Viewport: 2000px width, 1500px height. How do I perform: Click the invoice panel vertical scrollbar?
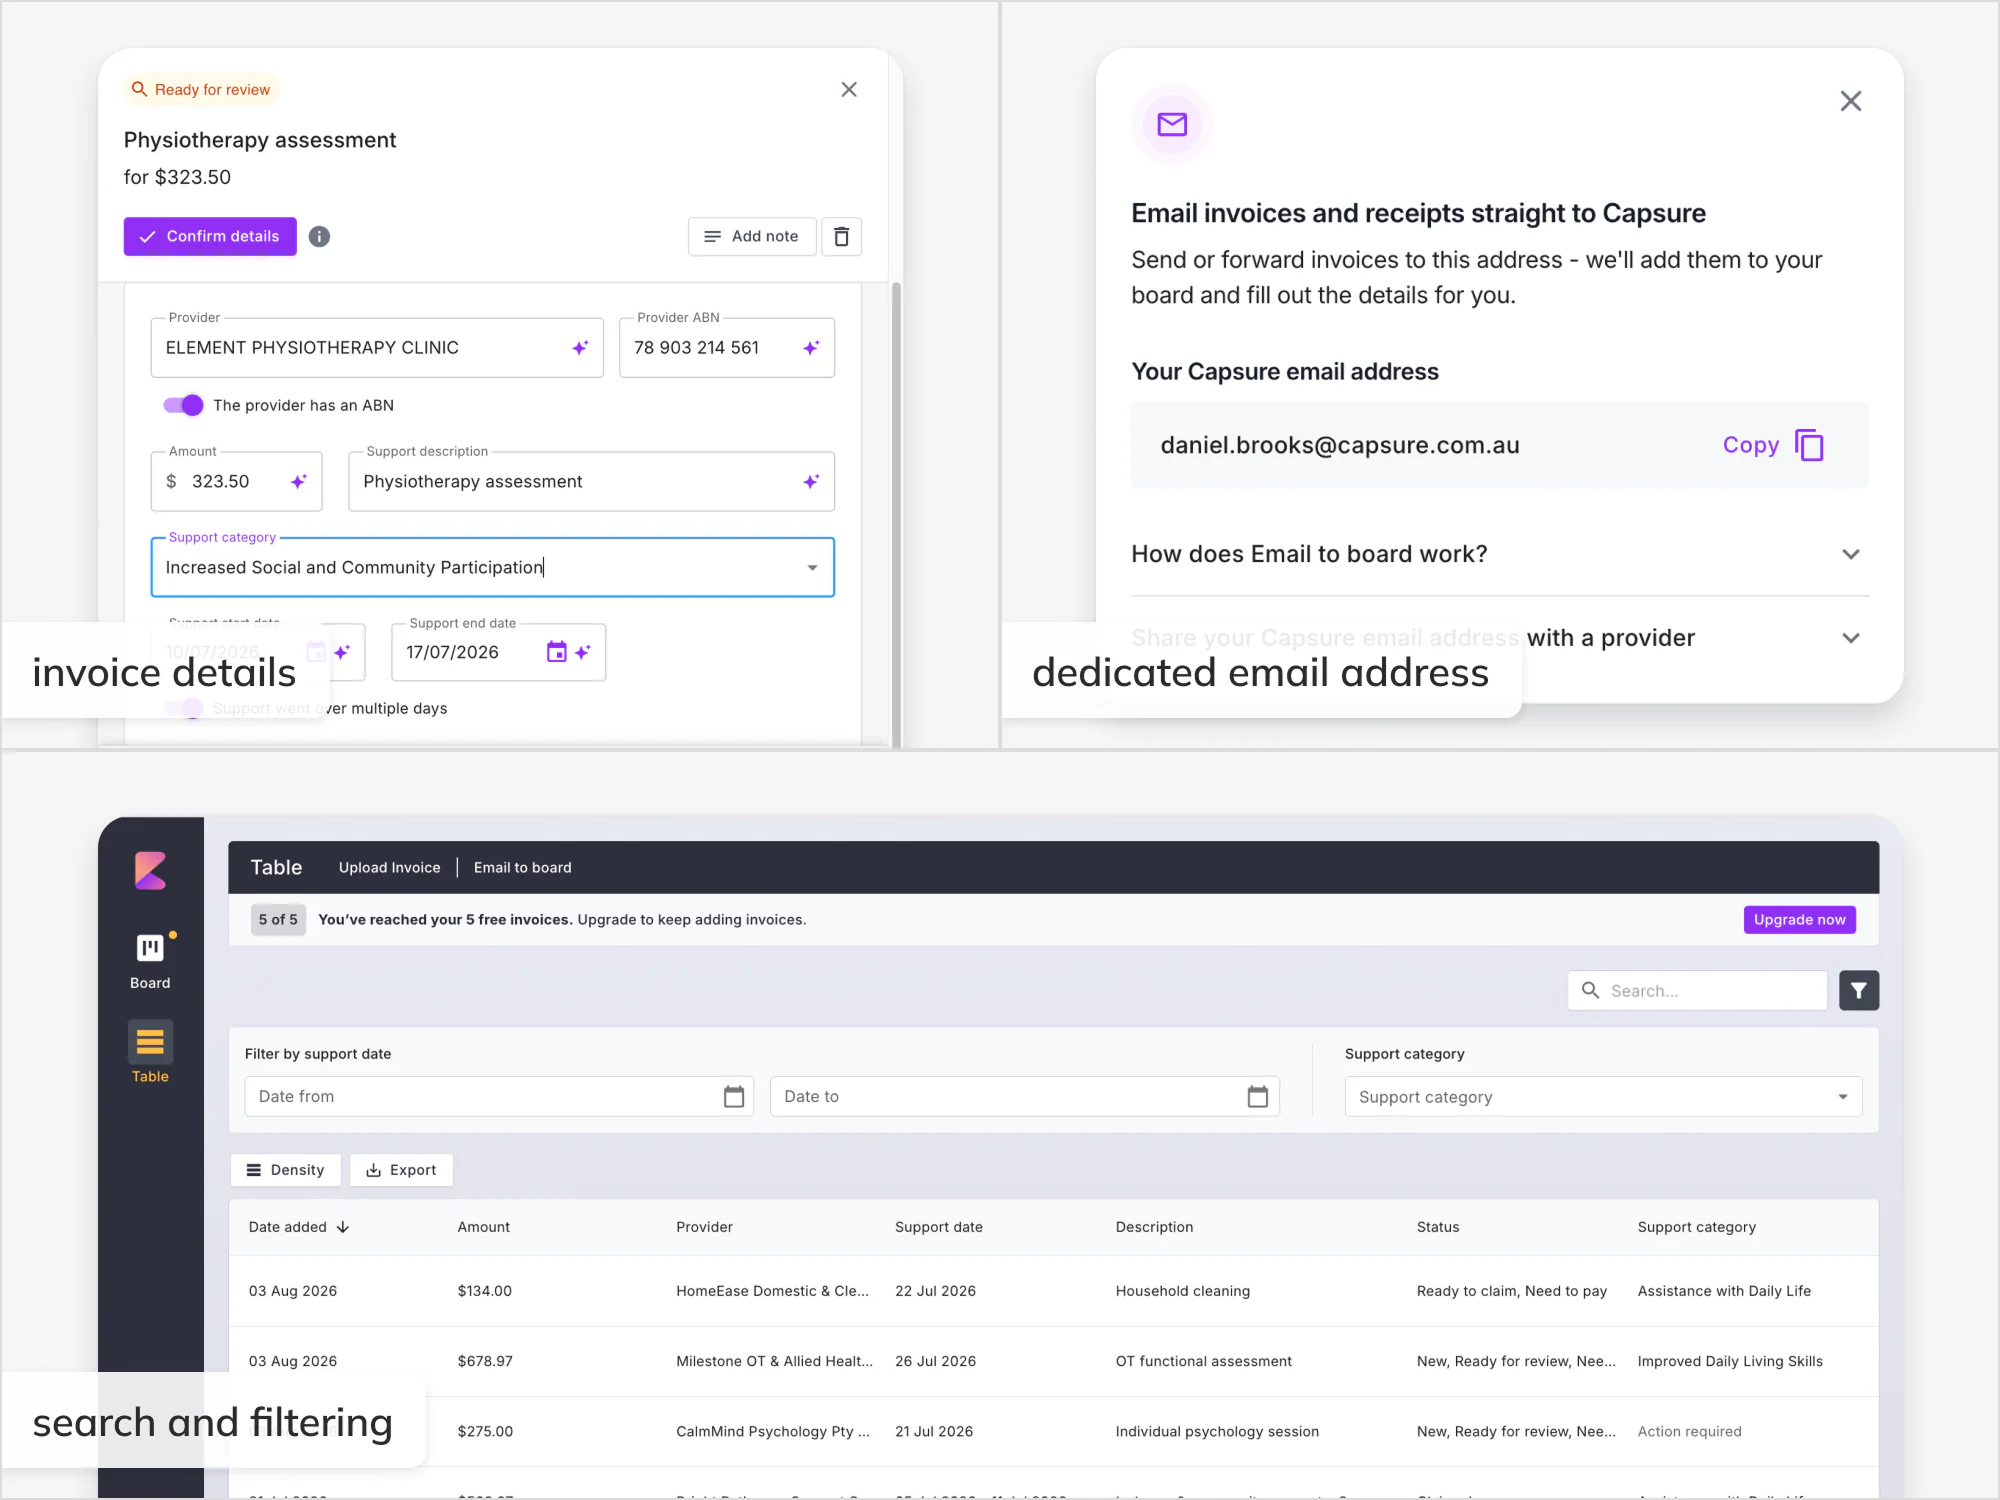pos(896,514)
